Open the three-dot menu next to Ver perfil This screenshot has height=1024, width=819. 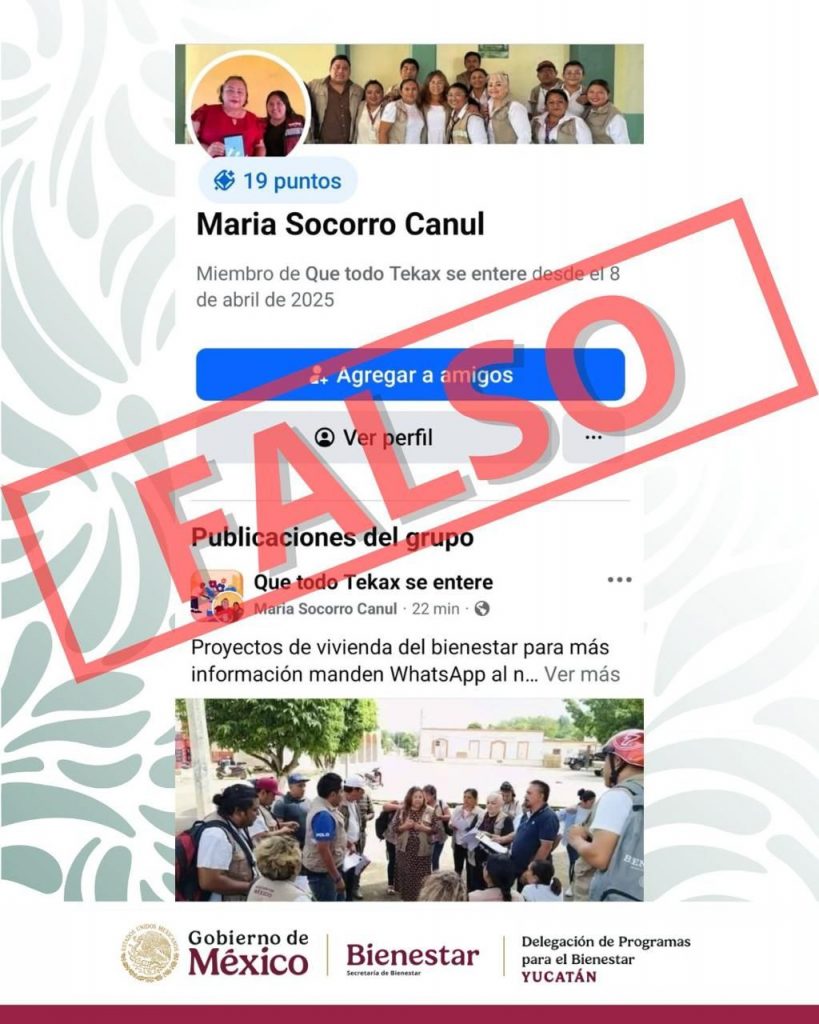click(593, 438)
